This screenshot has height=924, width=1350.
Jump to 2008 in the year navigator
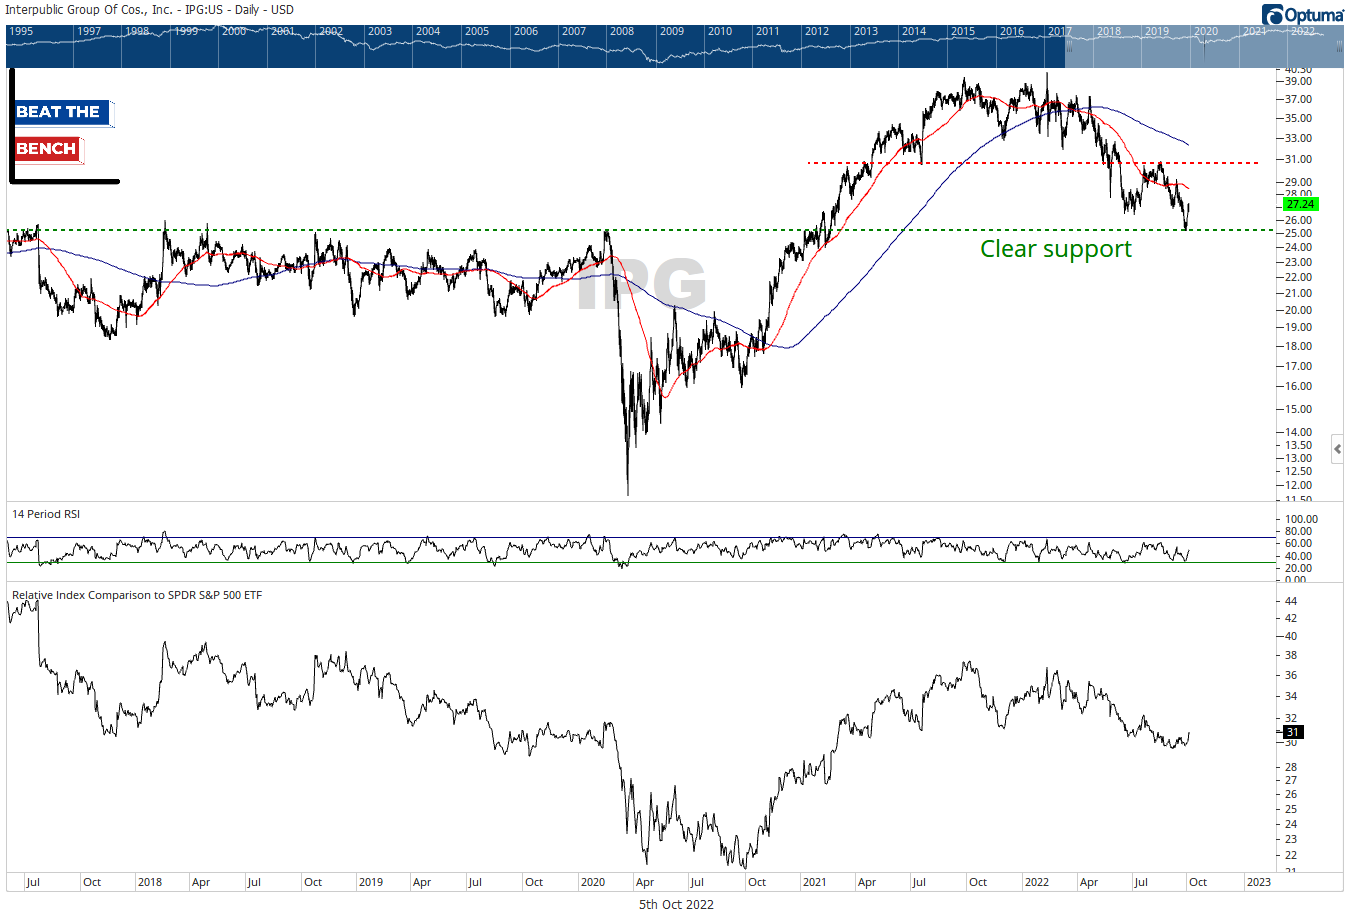[x=622, y=31]
